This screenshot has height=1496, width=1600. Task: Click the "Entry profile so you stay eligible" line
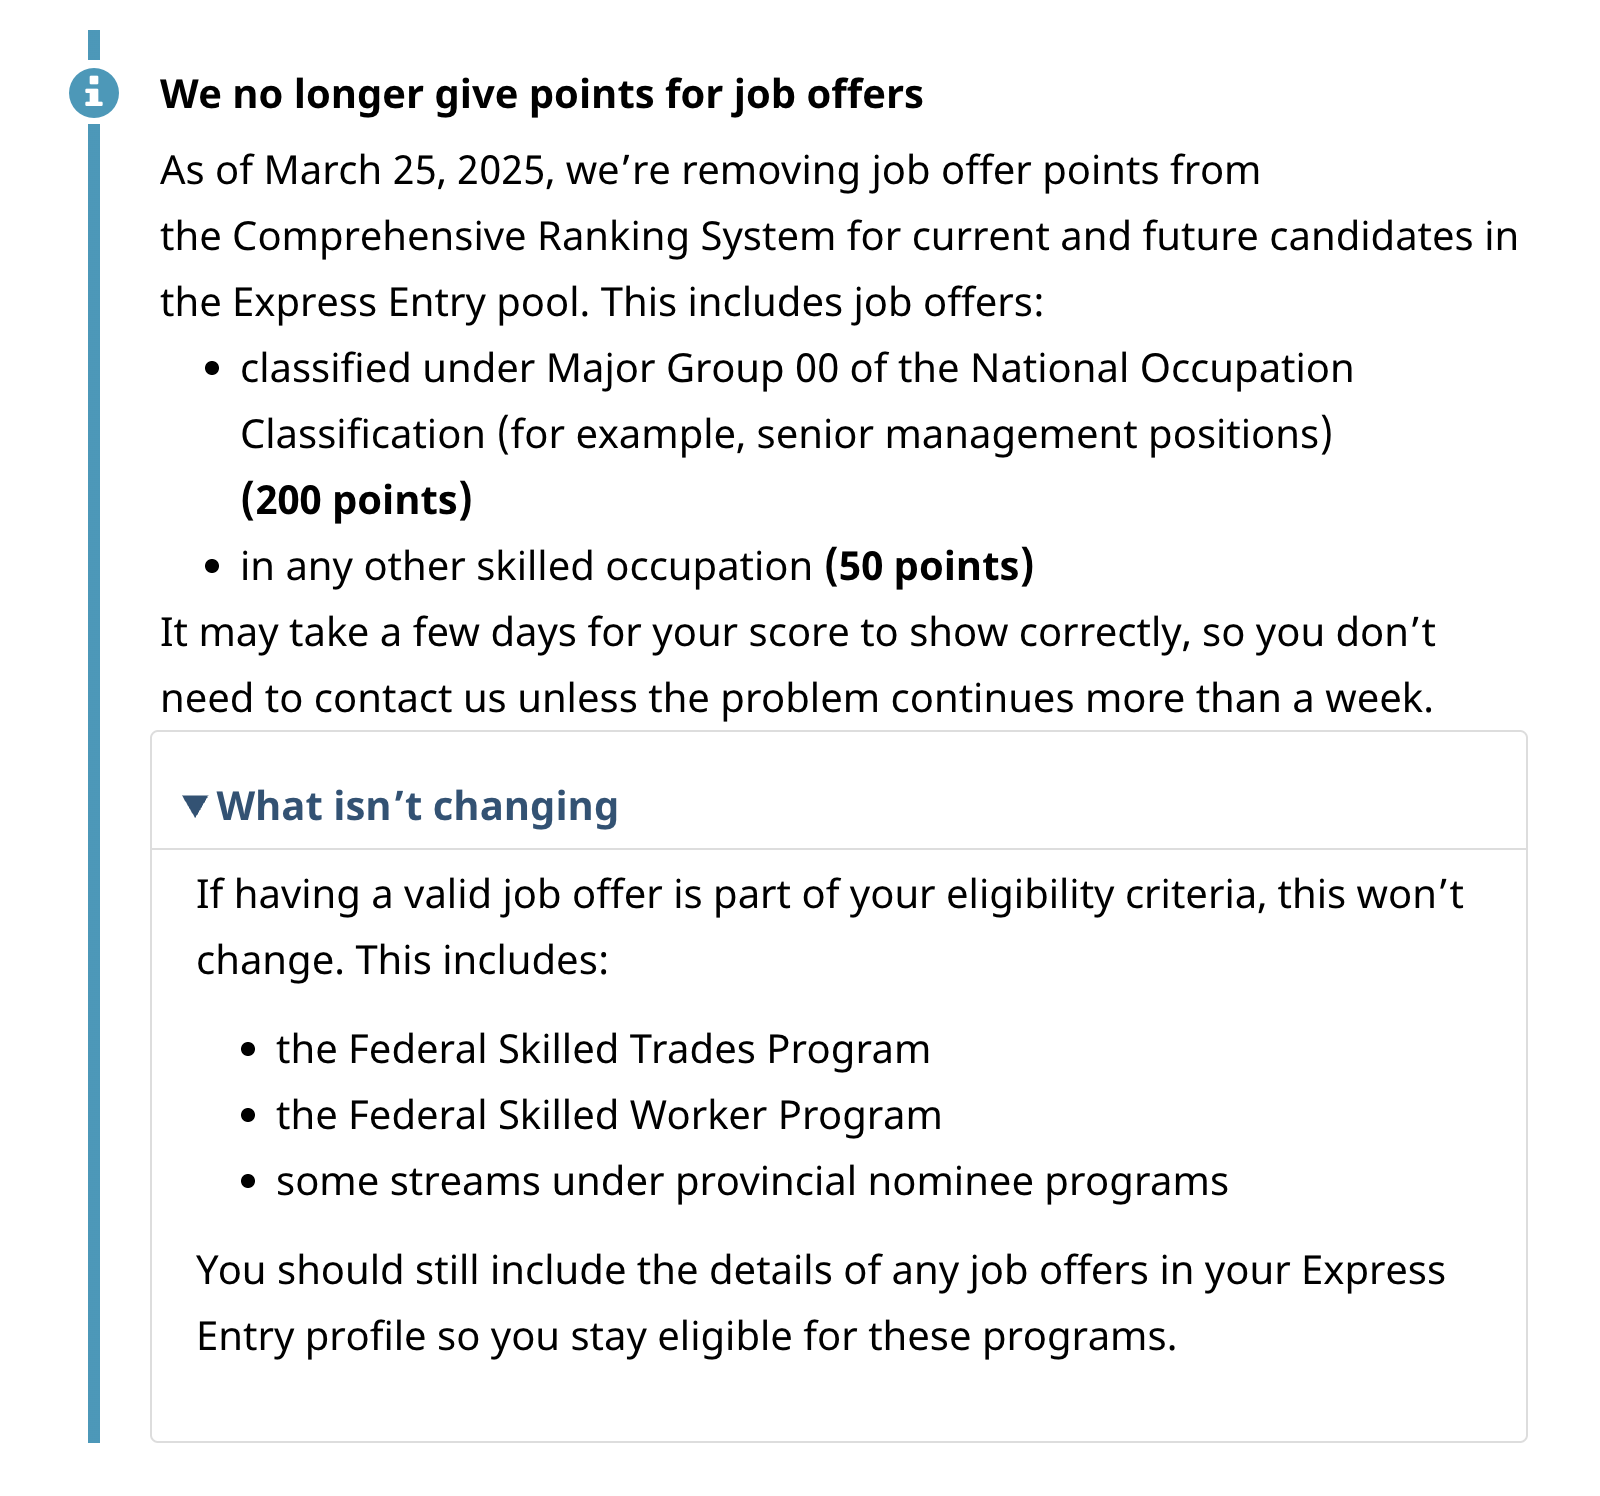[x=686, y=1337]
